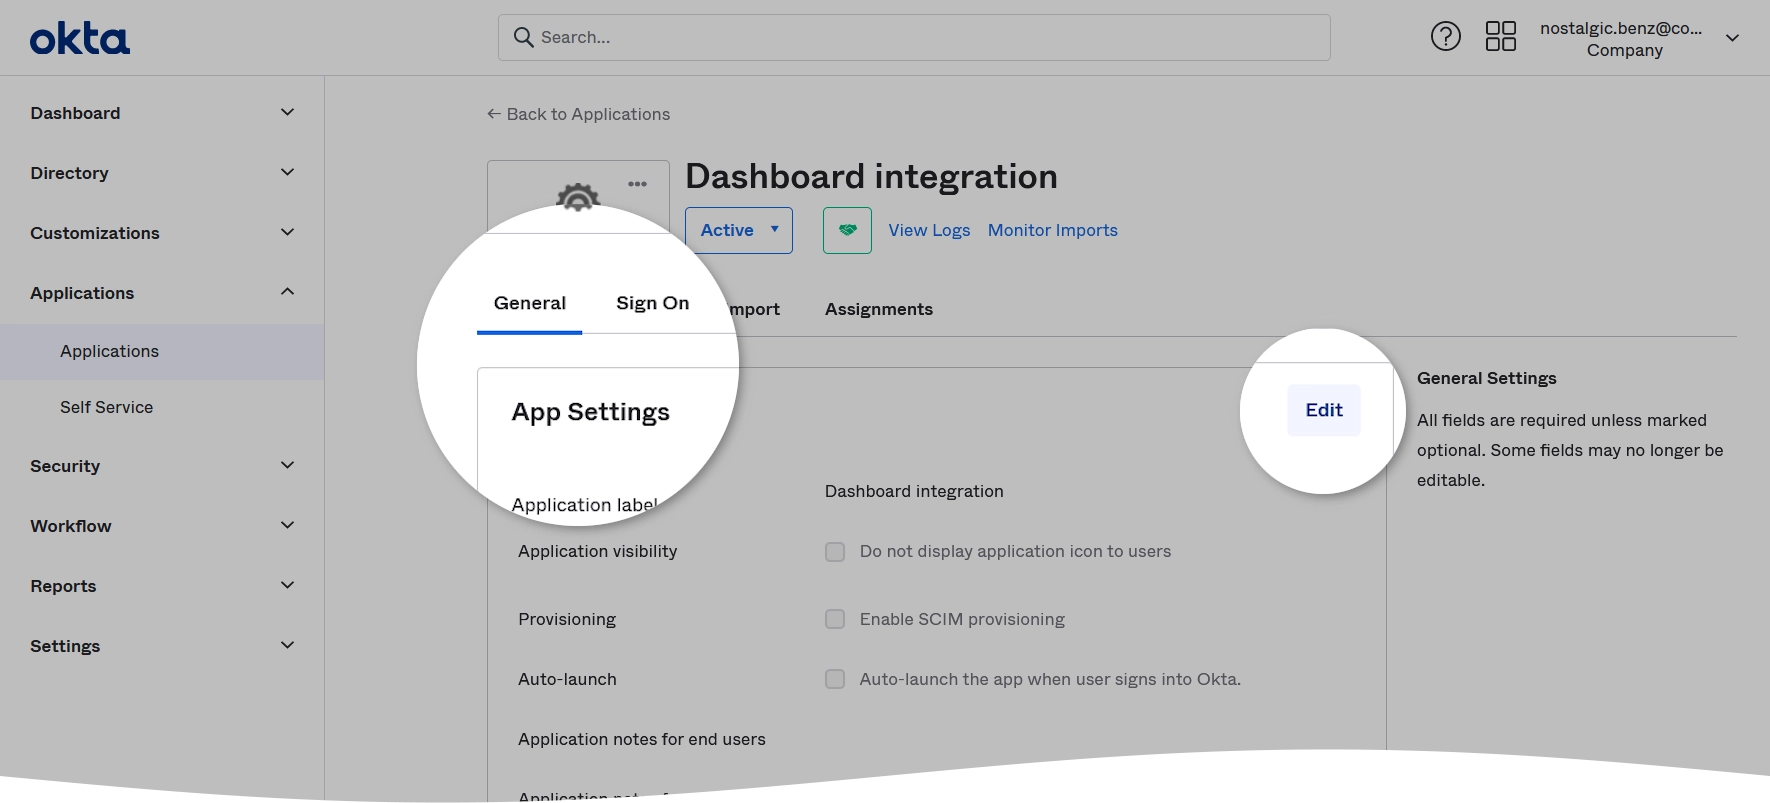Open Monitor Imports link
The height and width of the screenshot is (803, 1770).
point(1053,230)
